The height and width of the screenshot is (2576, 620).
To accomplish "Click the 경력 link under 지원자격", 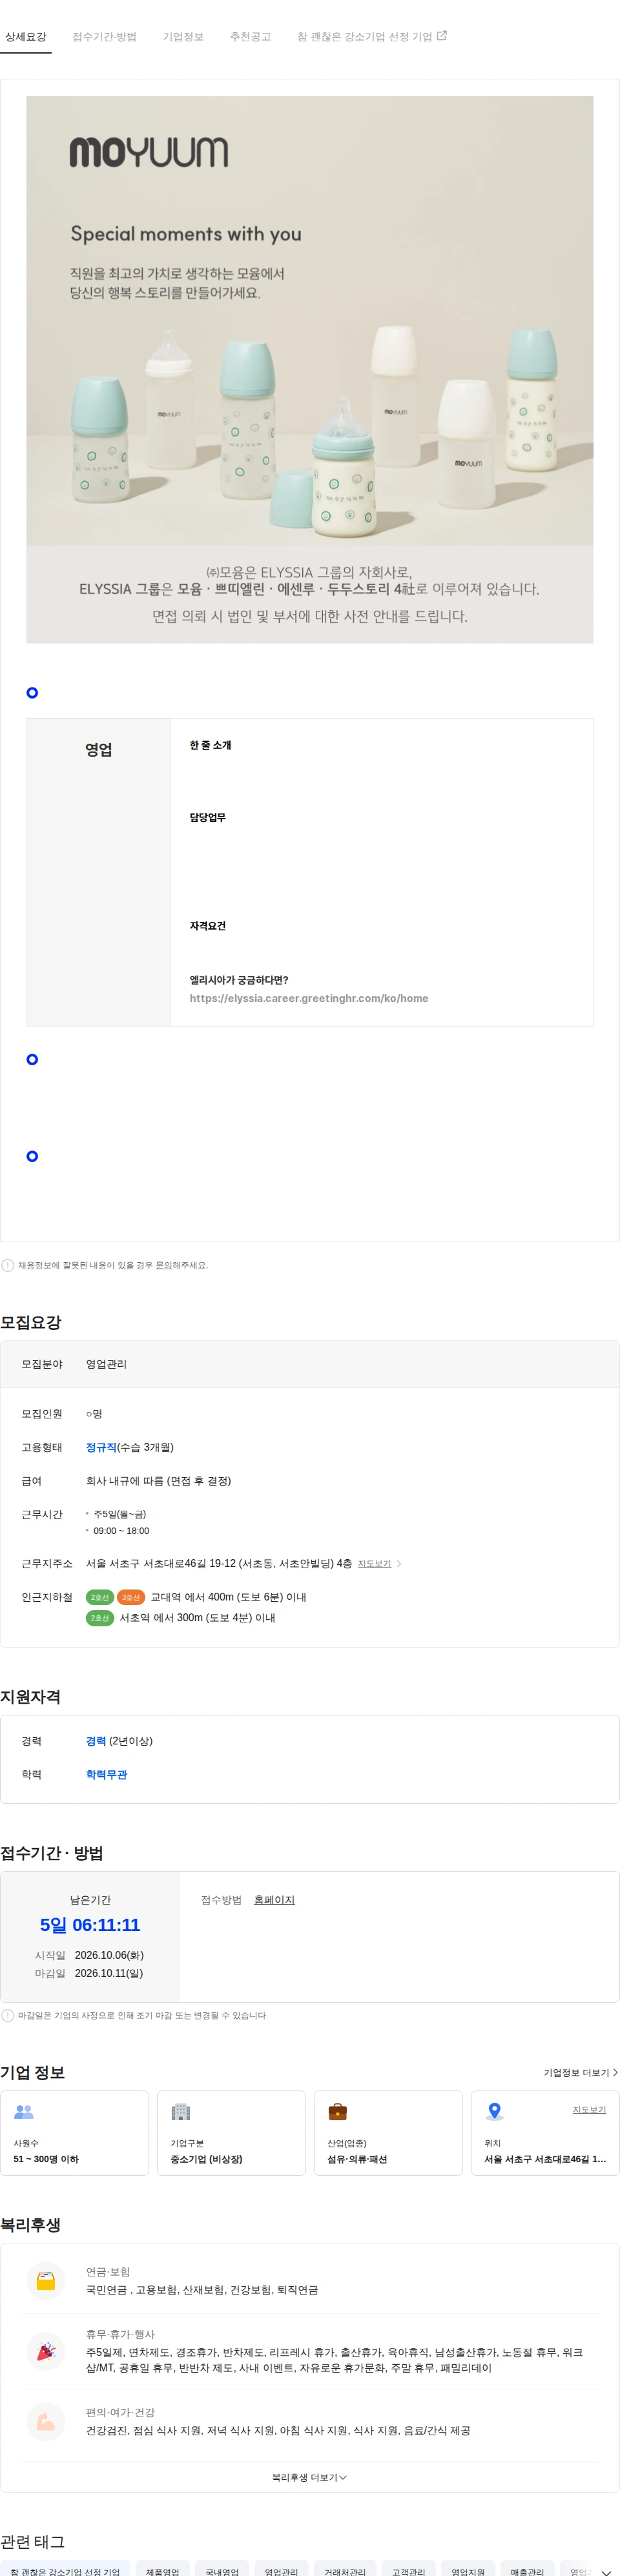I will (x=96, y=1741).
